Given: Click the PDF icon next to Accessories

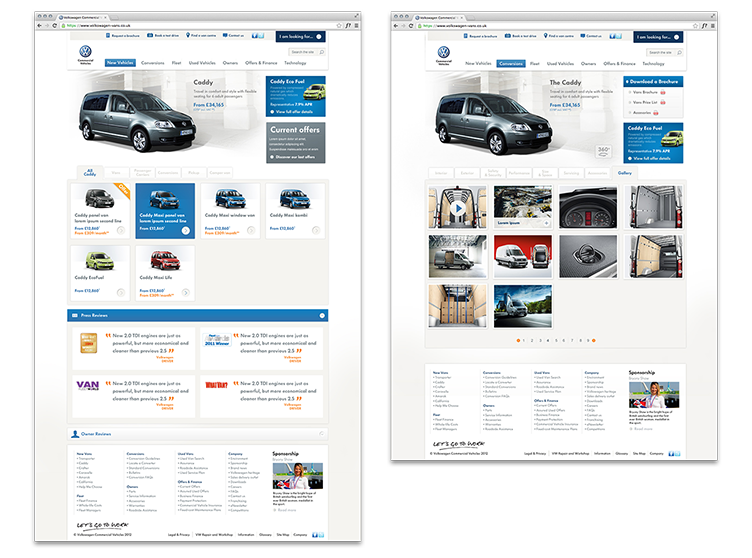Looking at the screenshot, I should point(656,113).
